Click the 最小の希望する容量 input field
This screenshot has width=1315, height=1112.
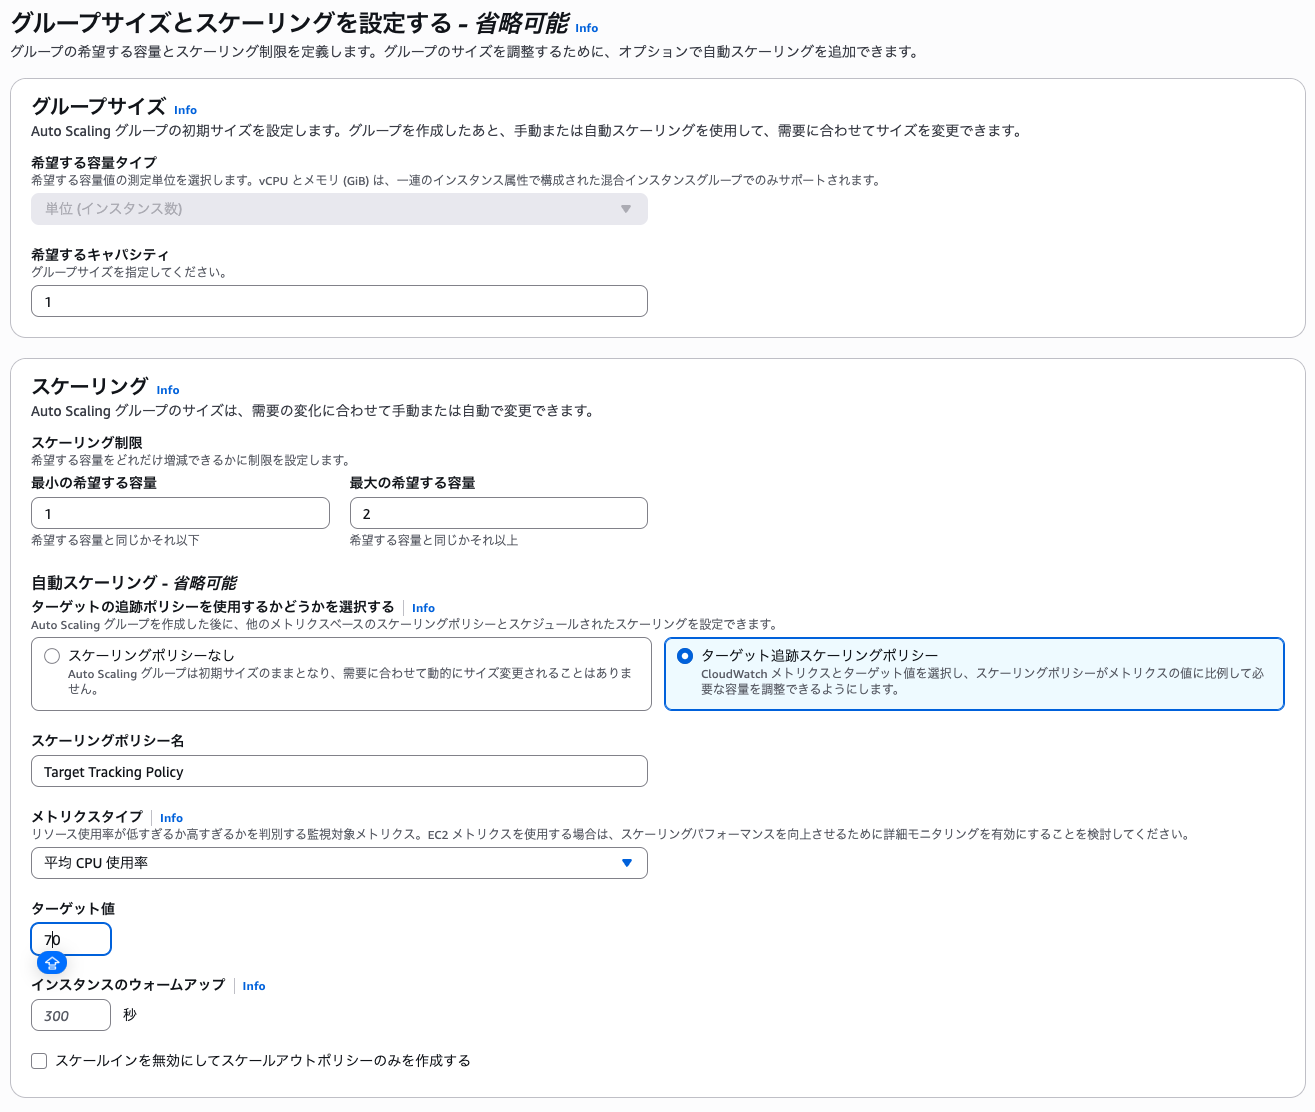[x=180, y=513]
